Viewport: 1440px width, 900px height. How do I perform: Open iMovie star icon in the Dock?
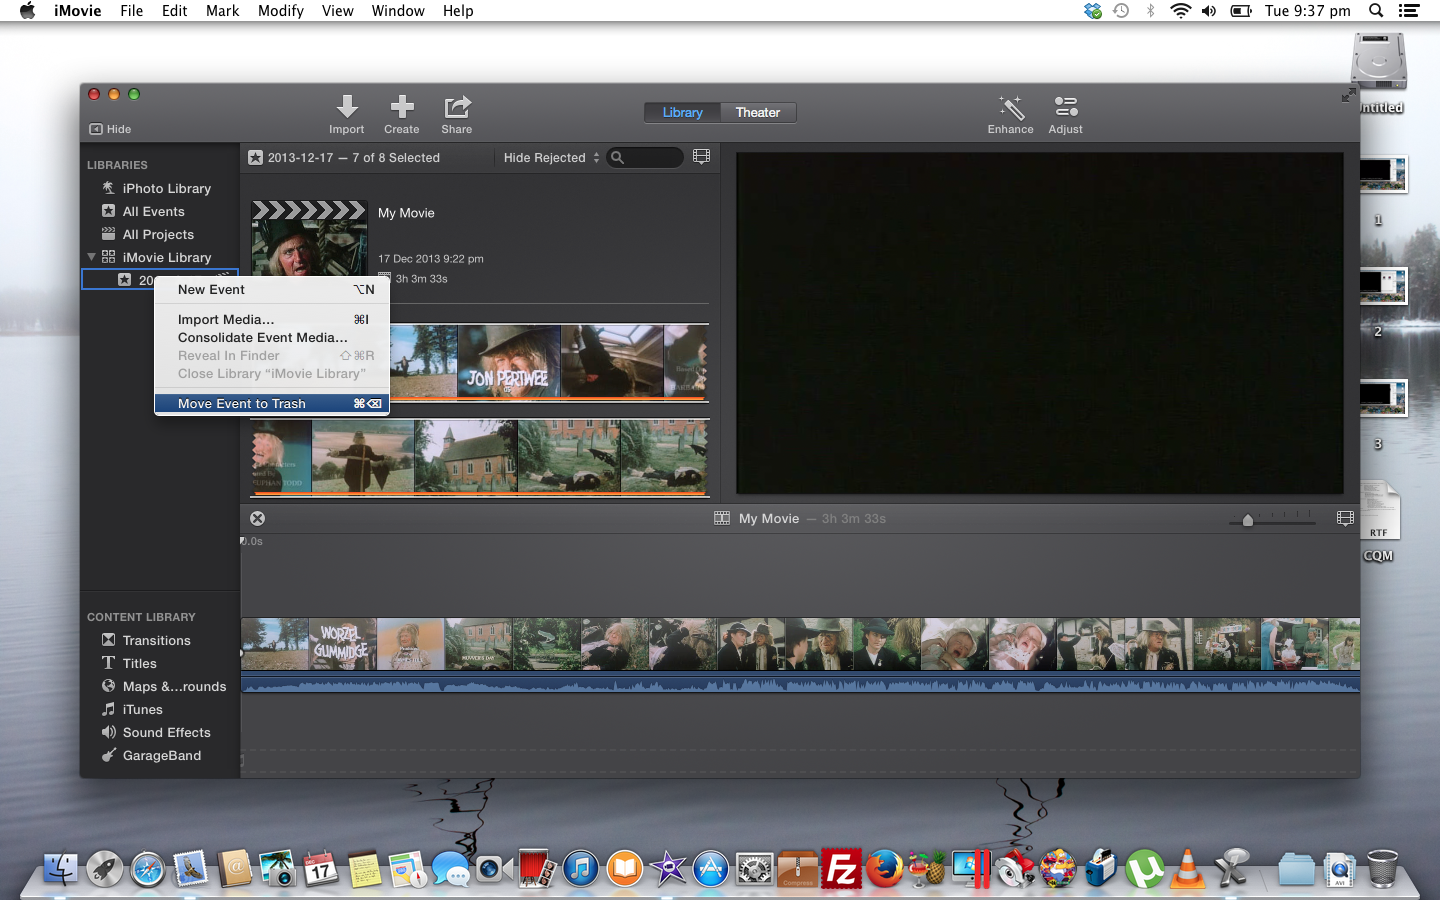(668, 869)
